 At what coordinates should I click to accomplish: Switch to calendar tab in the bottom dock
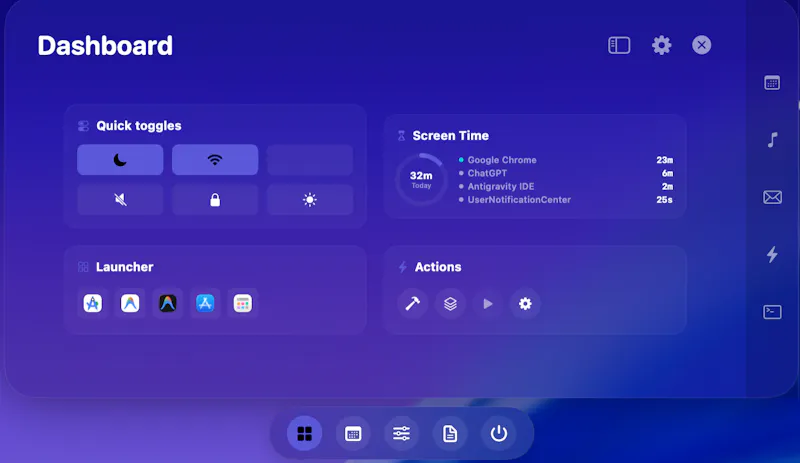point(353,433)
